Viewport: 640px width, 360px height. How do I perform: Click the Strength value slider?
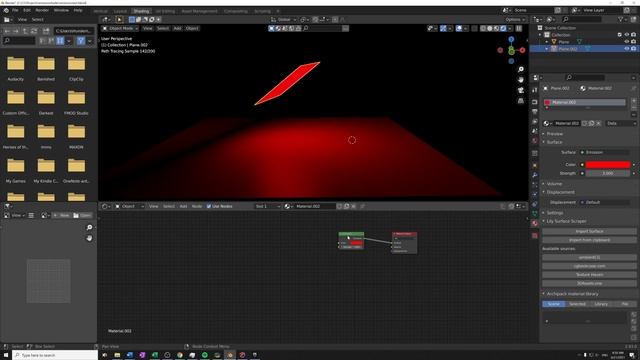(608, 173)
